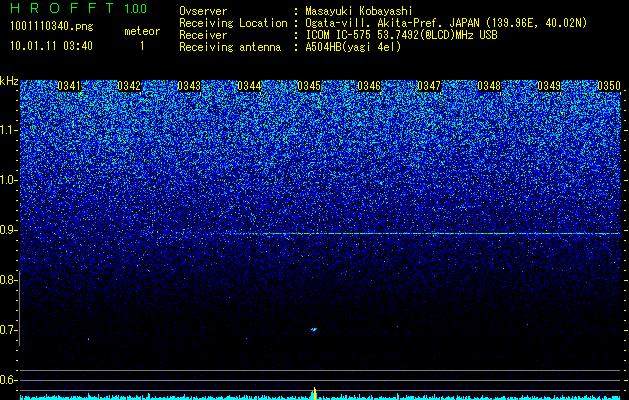Click the date 10.01.11 03:40
The height and width of the screenshot is (400, 629).
pos(51,46)
